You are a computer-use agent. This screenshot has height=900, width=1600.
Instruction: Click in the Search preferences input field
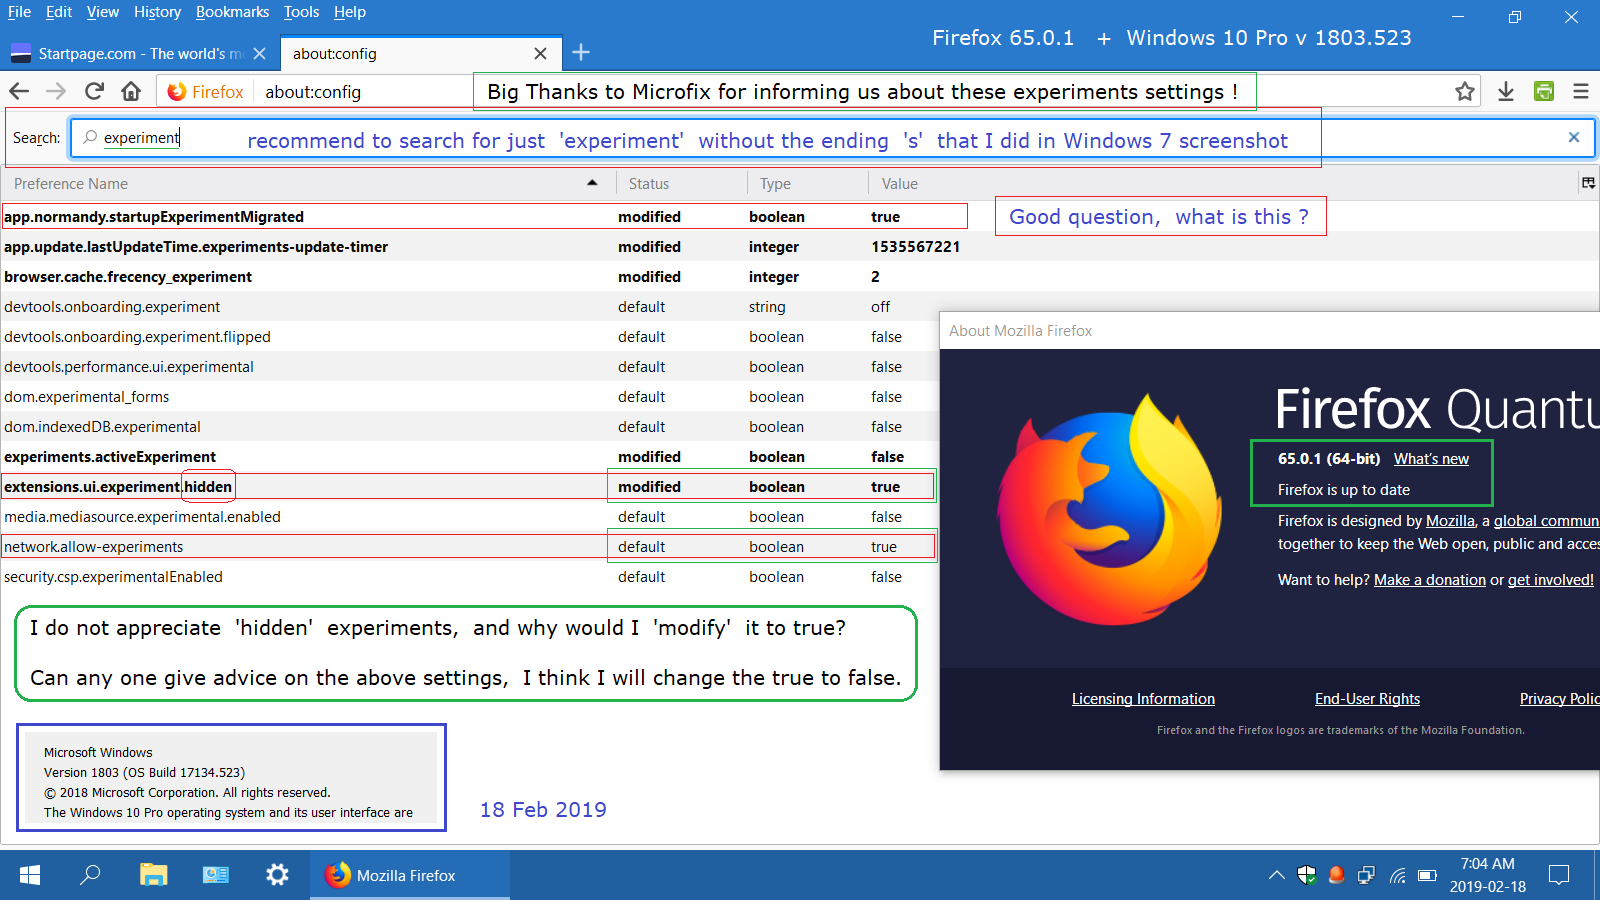tap(832, 138)
